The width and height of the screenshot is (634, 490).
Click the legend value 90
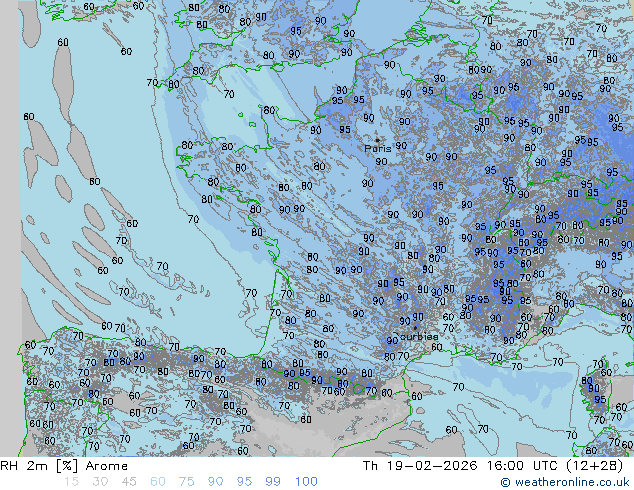coord(215,482)
